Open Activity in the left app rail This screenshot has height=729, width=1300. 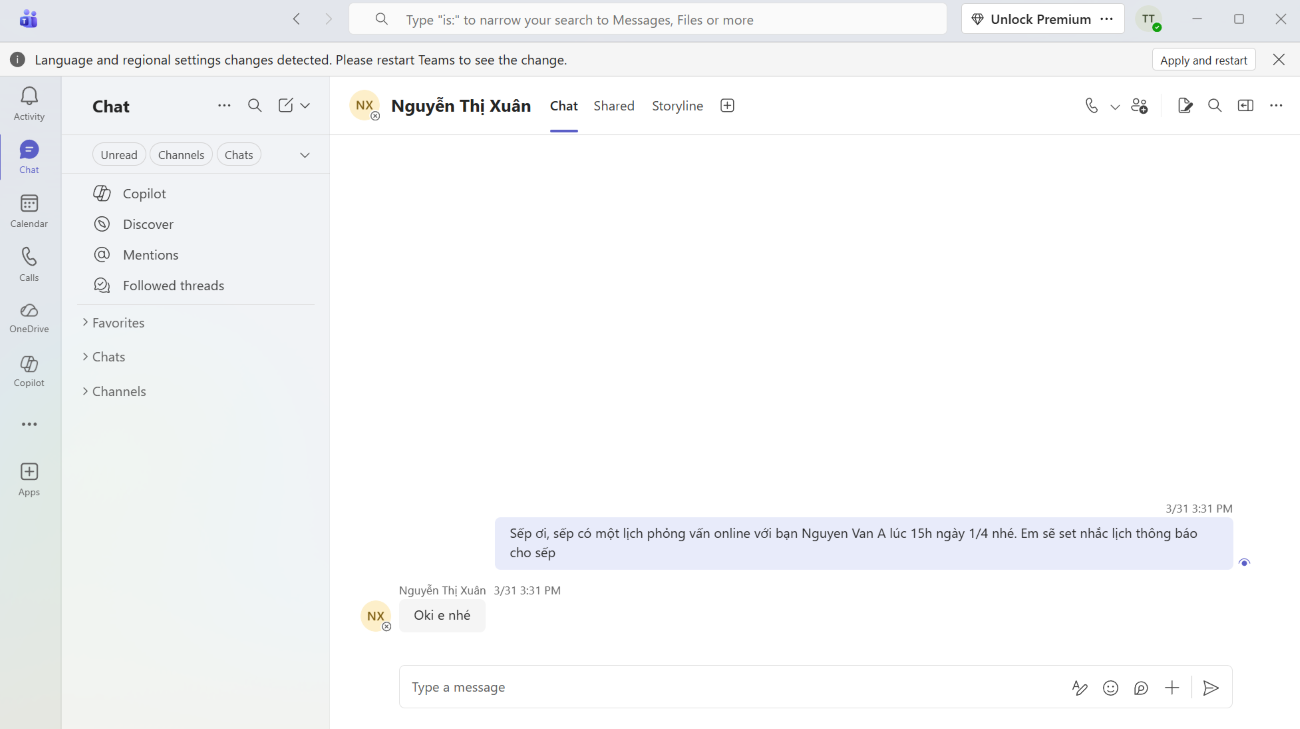tap(29, 103)
